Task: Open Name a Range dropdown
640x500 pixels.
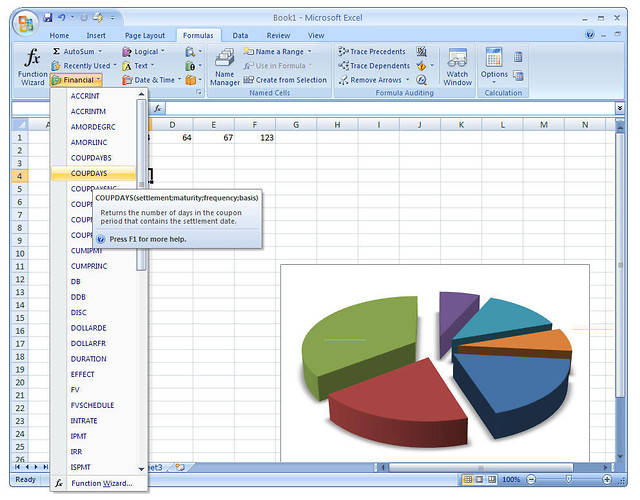Action: [278, 51]
